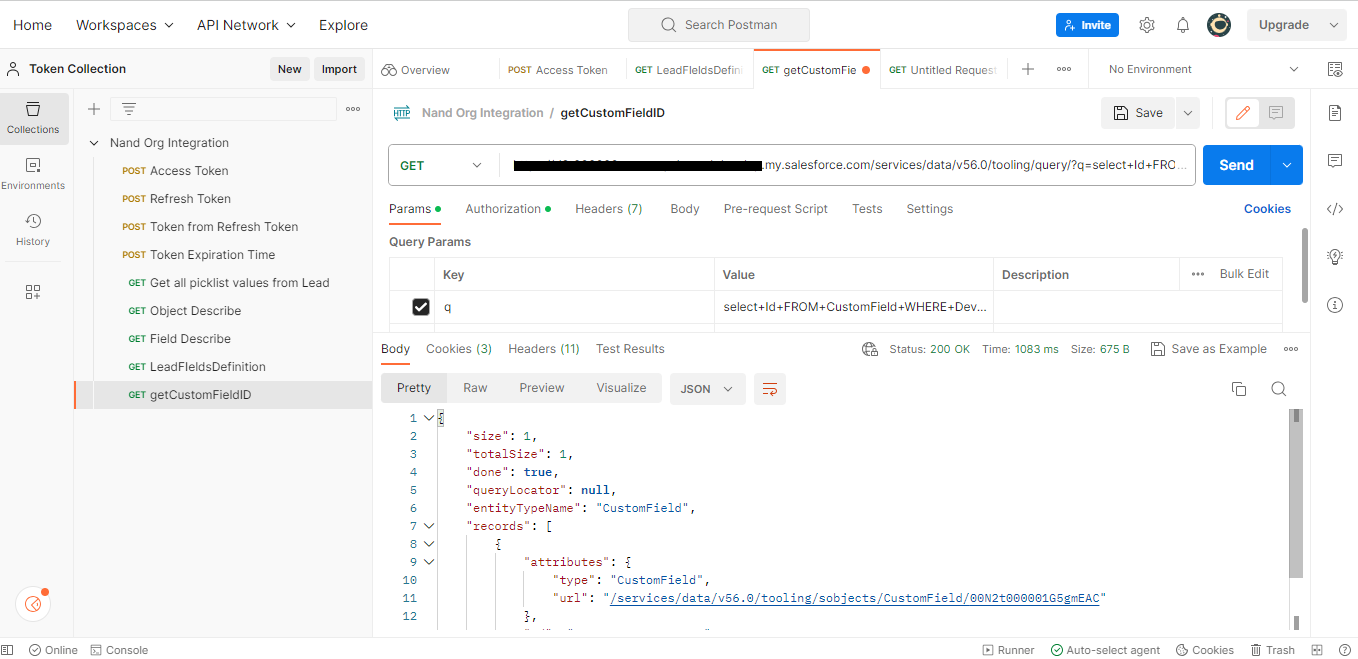Switch to the Pre-request Script tab
The height and width of the screenshot is (659, 1358).
776,209
